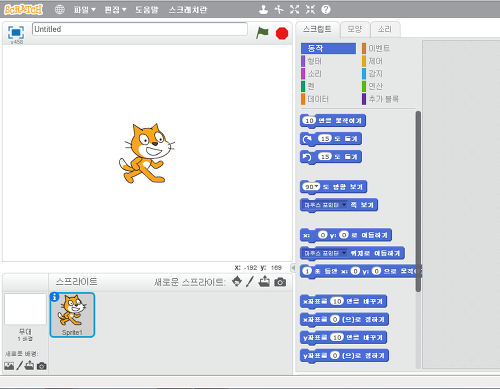Select the Shrink sprite tool

coord(310,9)
